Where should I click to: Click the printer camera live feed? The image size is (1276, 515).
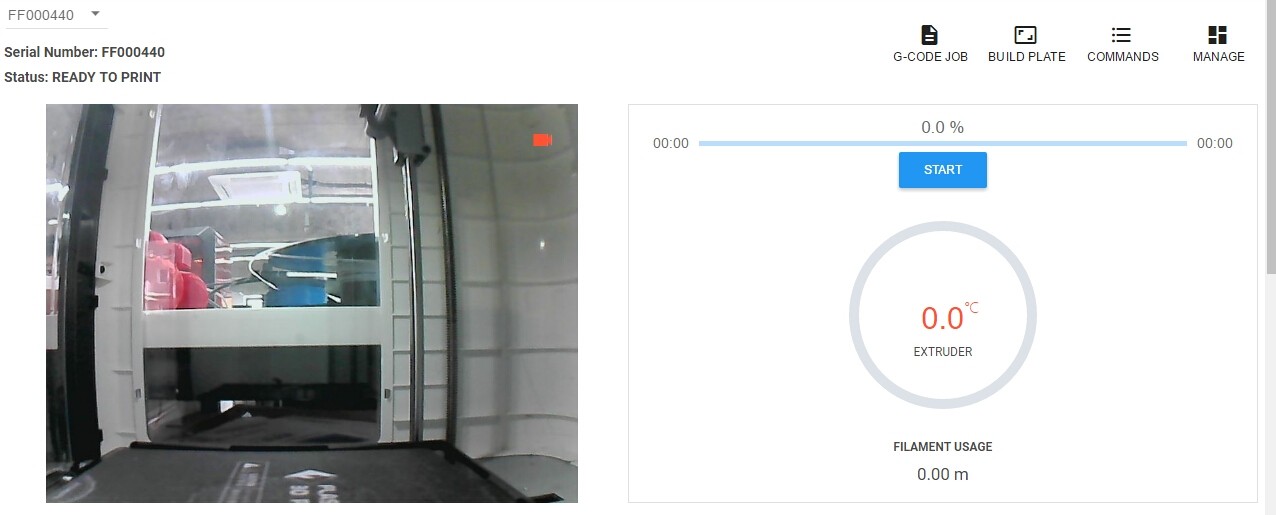(x=312, y=303)
